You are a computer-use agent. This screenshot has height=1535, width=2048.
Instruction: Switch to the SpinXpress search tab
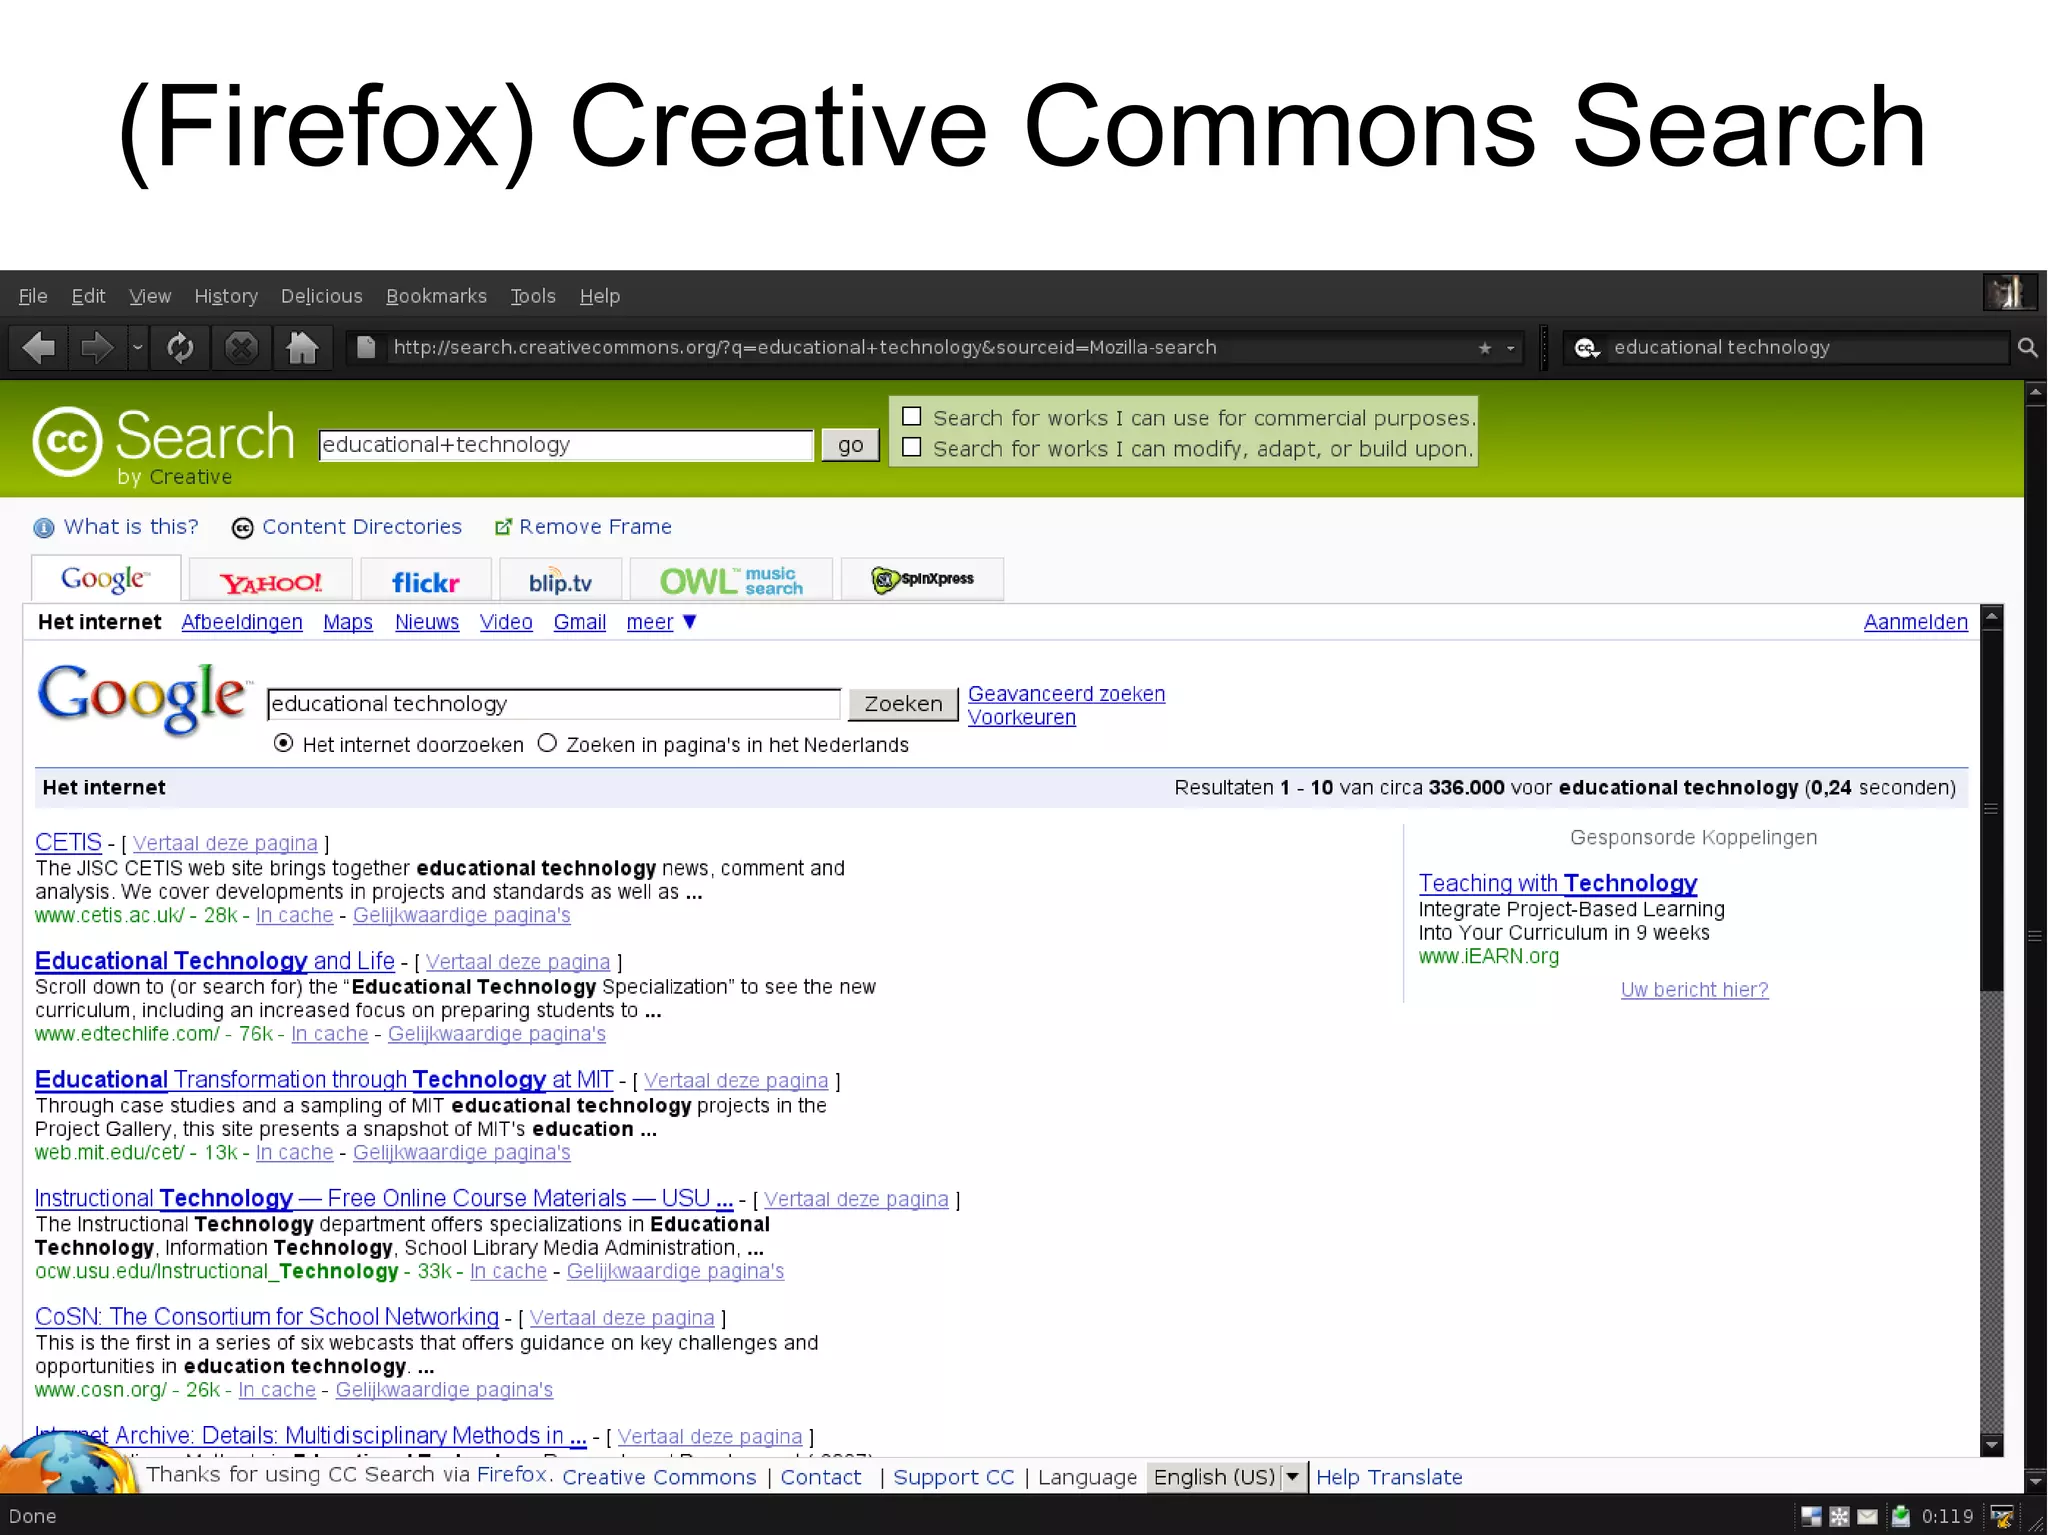tap(922, 580)
